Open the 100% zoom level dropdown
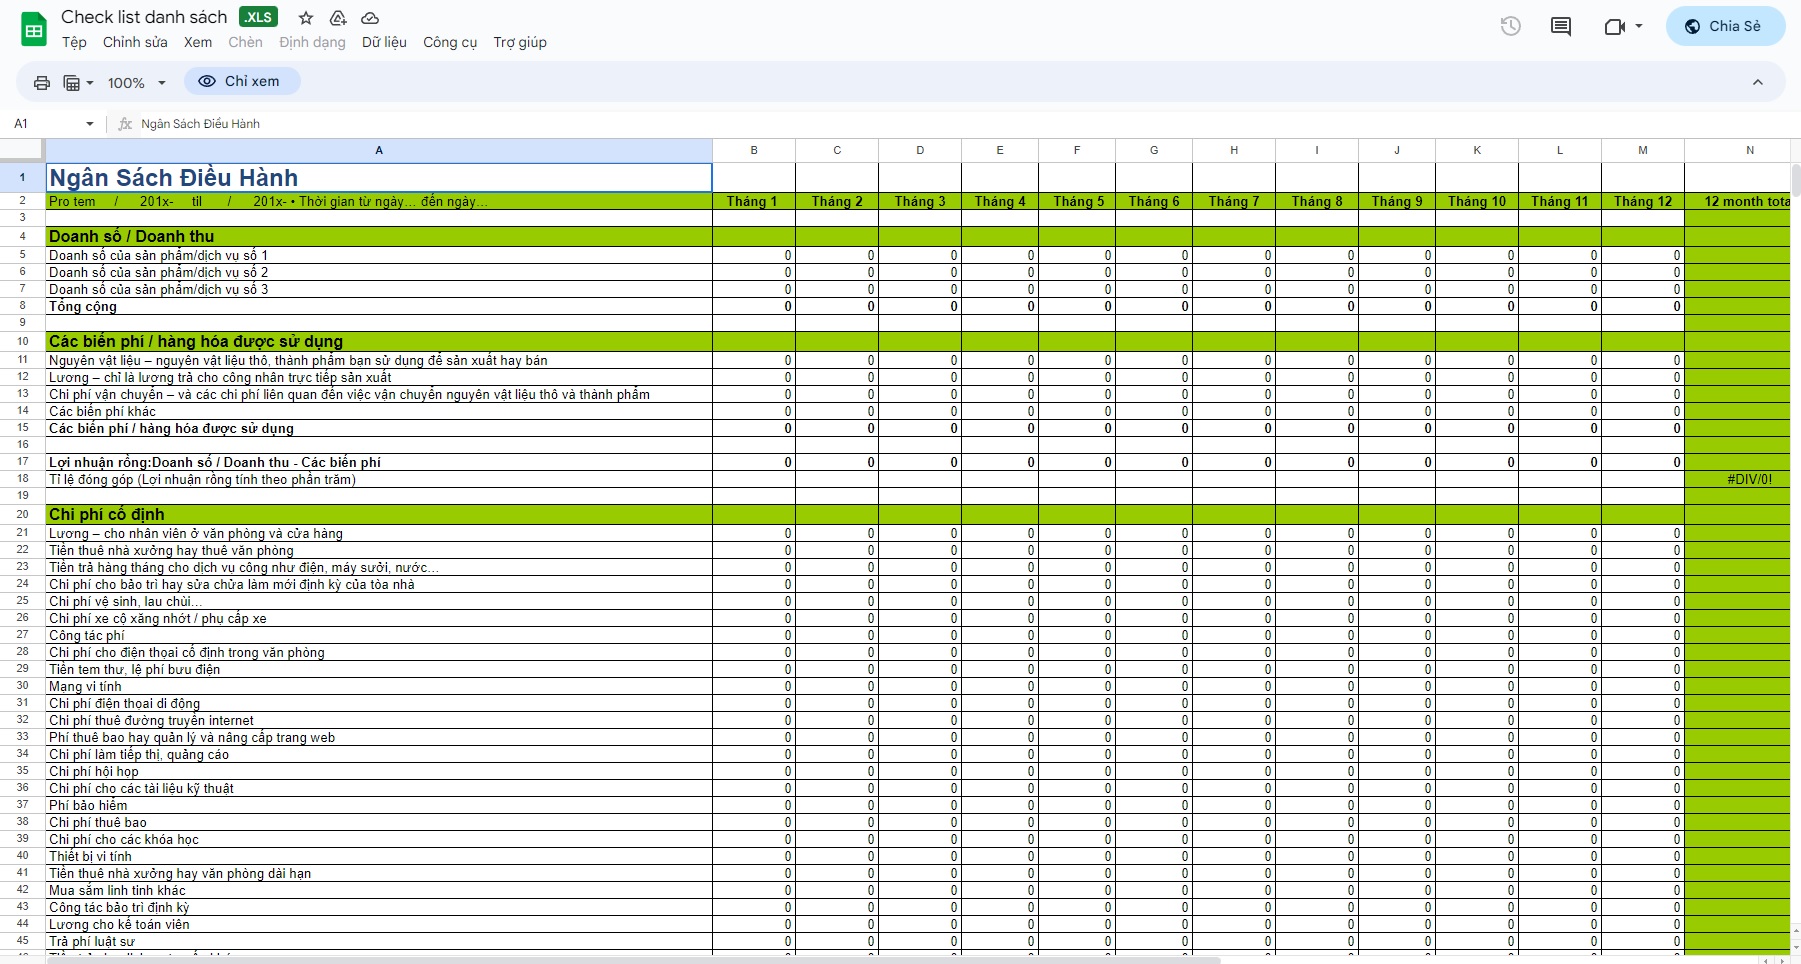Viewport: 1801px width, 964px height. coord(136,83)
